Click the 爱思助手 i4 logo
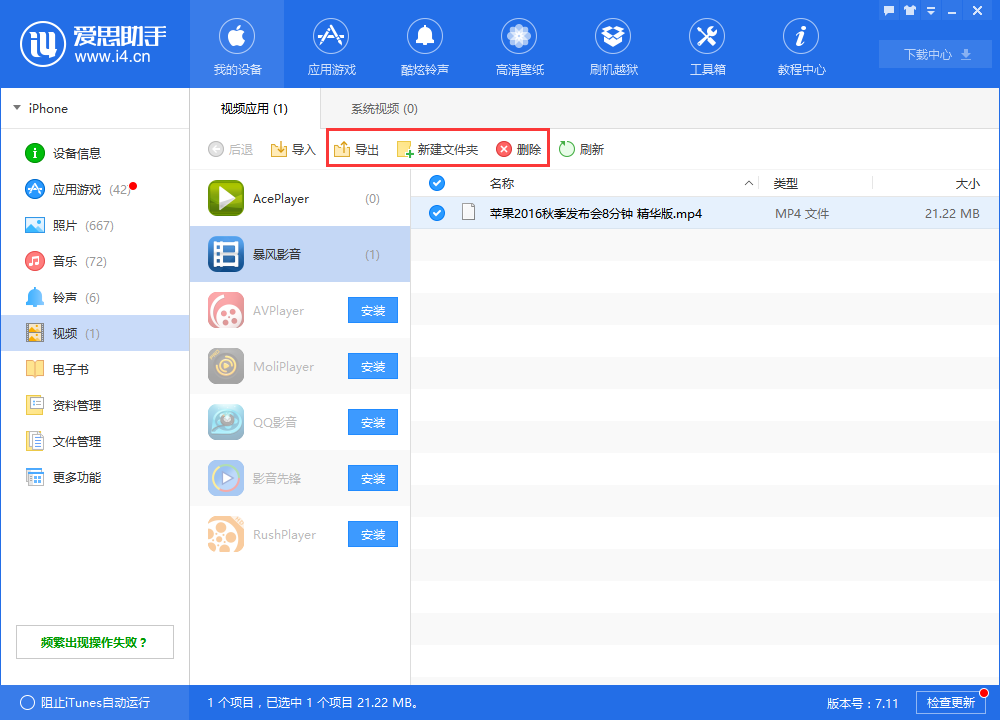This screenshot has height=720, width=1000. [94, 43]
